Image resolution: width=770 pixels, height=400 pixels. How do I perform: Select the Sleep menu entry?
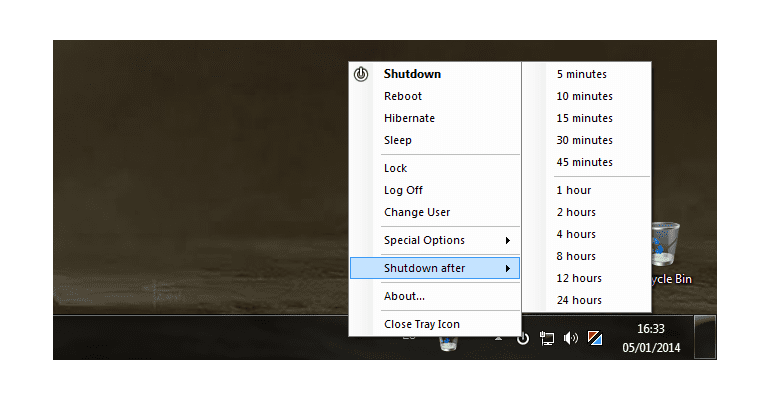click(x=398, y=140)
